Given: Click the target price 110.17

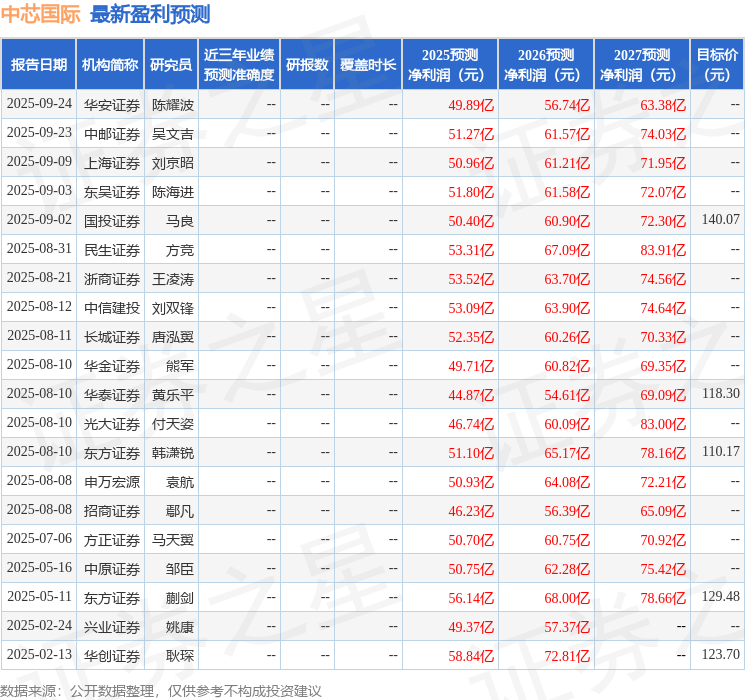Looking at the screenshot, I should point(721,451).
